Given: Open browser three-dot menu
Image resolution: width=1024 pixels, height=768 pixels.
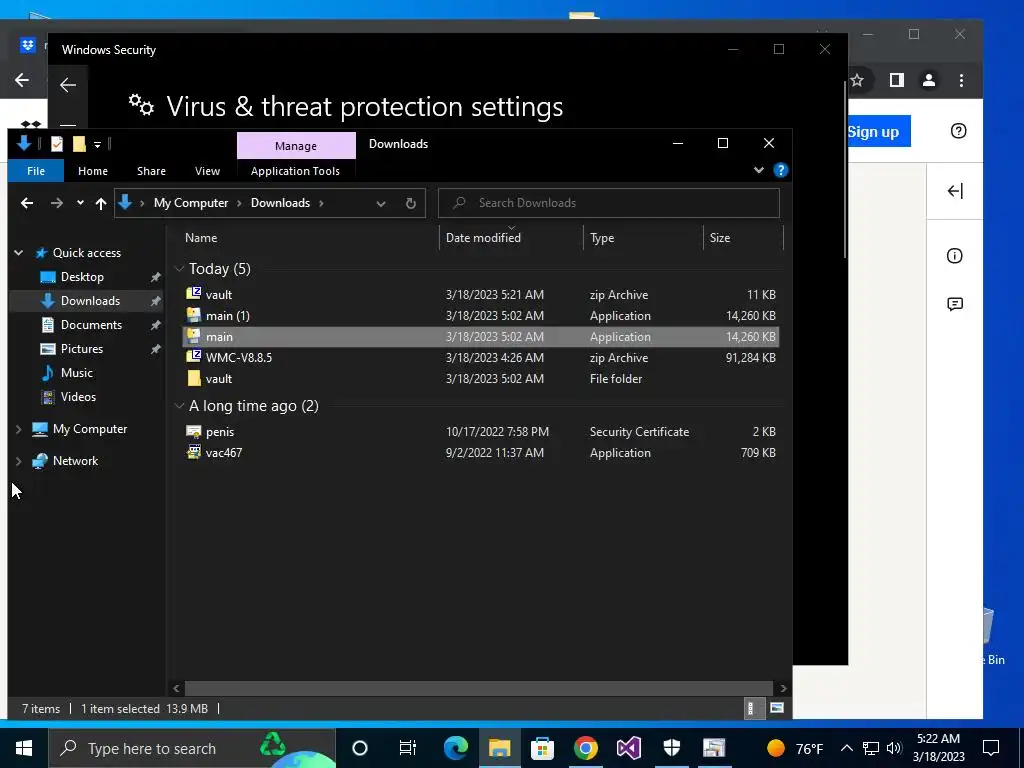Looking at the screenshot, I should (x=961, y=80).
